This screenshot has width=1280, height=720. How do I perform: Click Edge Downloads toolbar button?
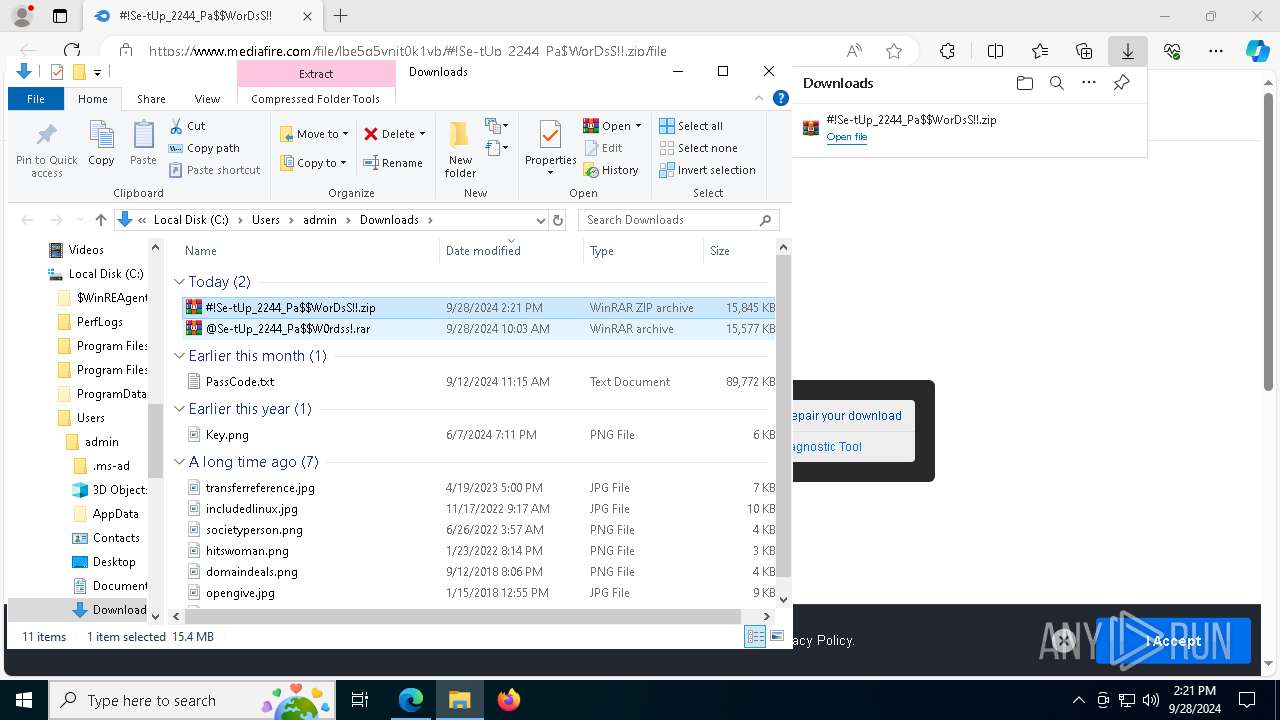[x=1127, y=51]
